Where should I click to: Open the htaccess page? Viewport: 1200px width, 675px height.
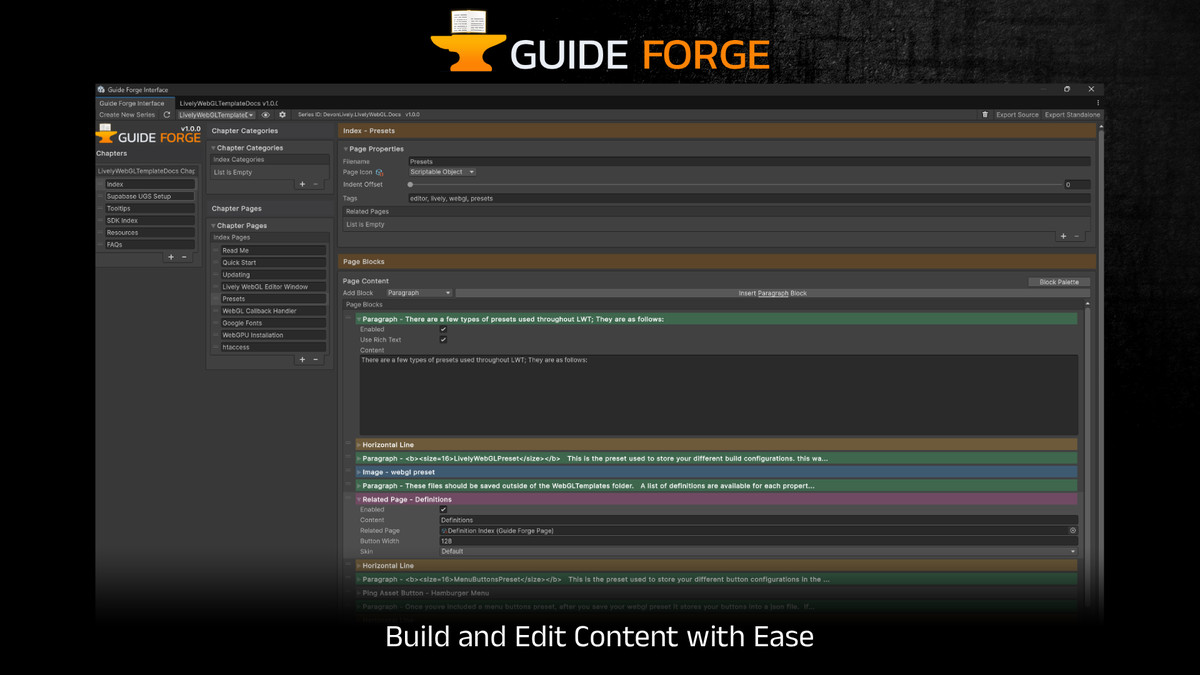(273, 347)
